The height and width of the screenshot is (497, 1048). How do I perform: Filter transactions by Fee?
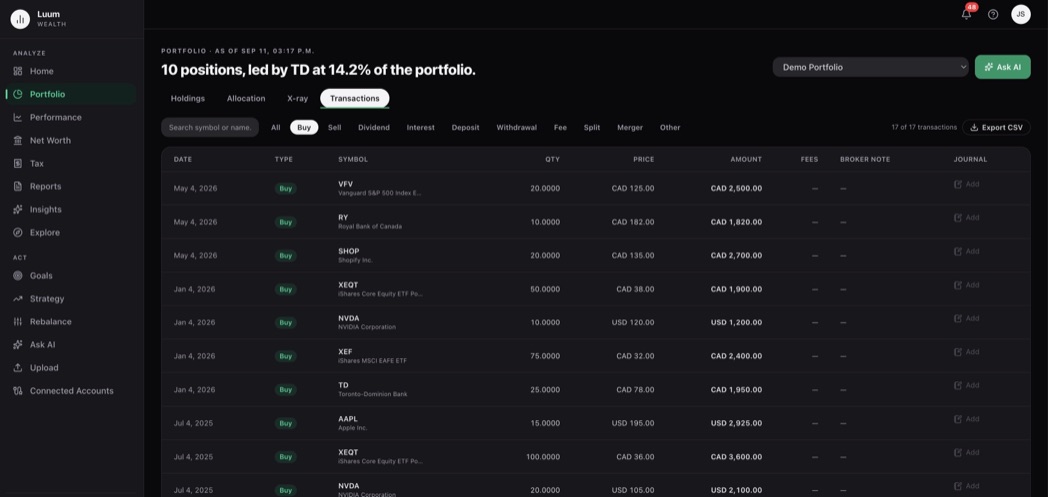(560, 128)
